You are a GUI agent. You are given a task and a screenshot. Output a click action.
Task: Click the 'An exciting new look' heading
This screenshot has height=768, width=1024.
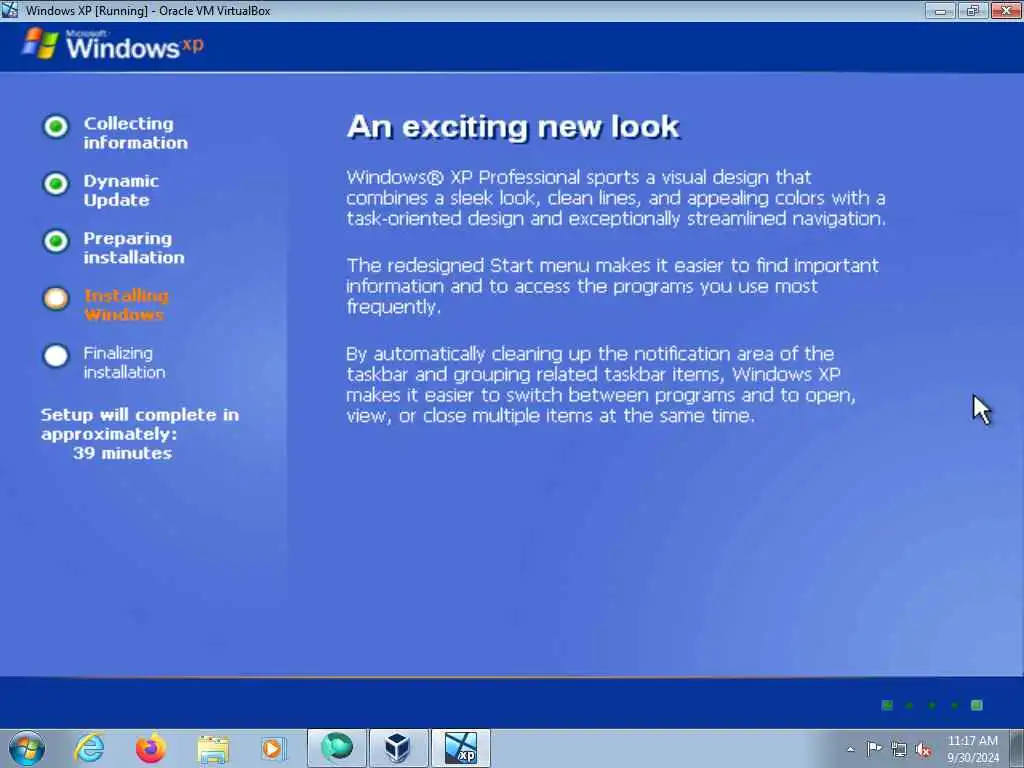[513, 126]
